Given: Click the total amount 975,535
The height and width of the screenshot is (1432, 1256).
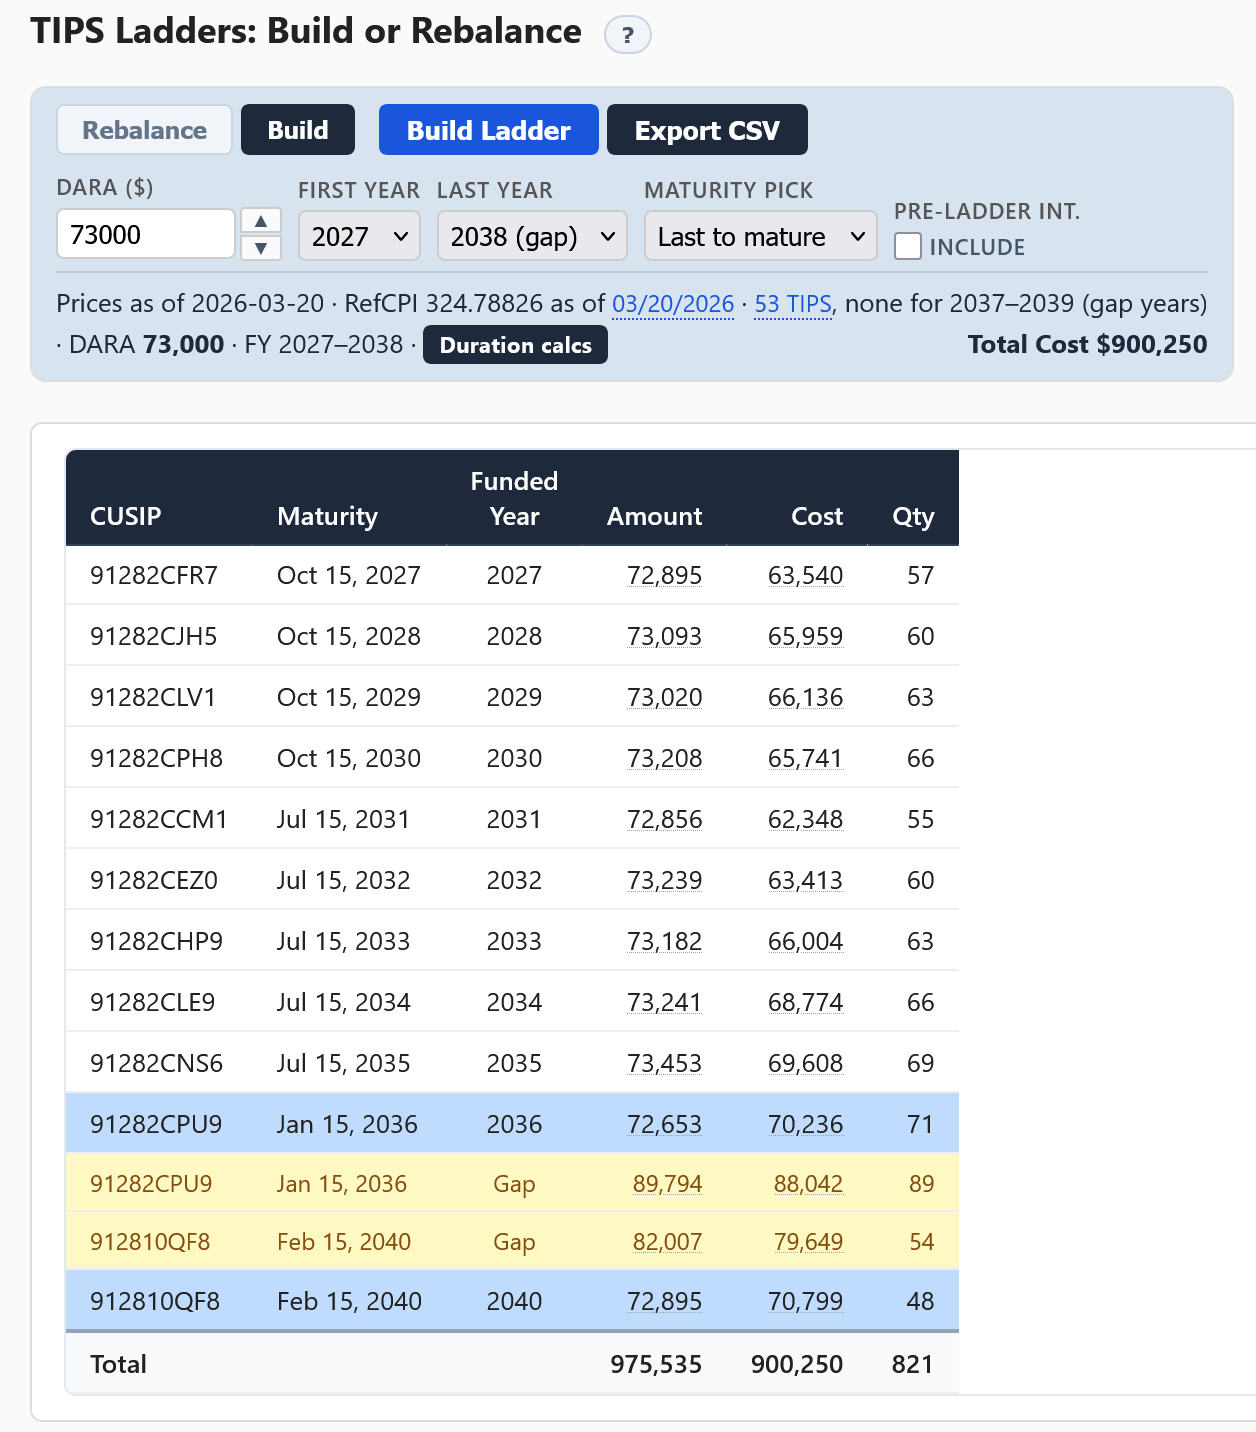Looking at the screenshot, I should click(x=656, y=1364).
